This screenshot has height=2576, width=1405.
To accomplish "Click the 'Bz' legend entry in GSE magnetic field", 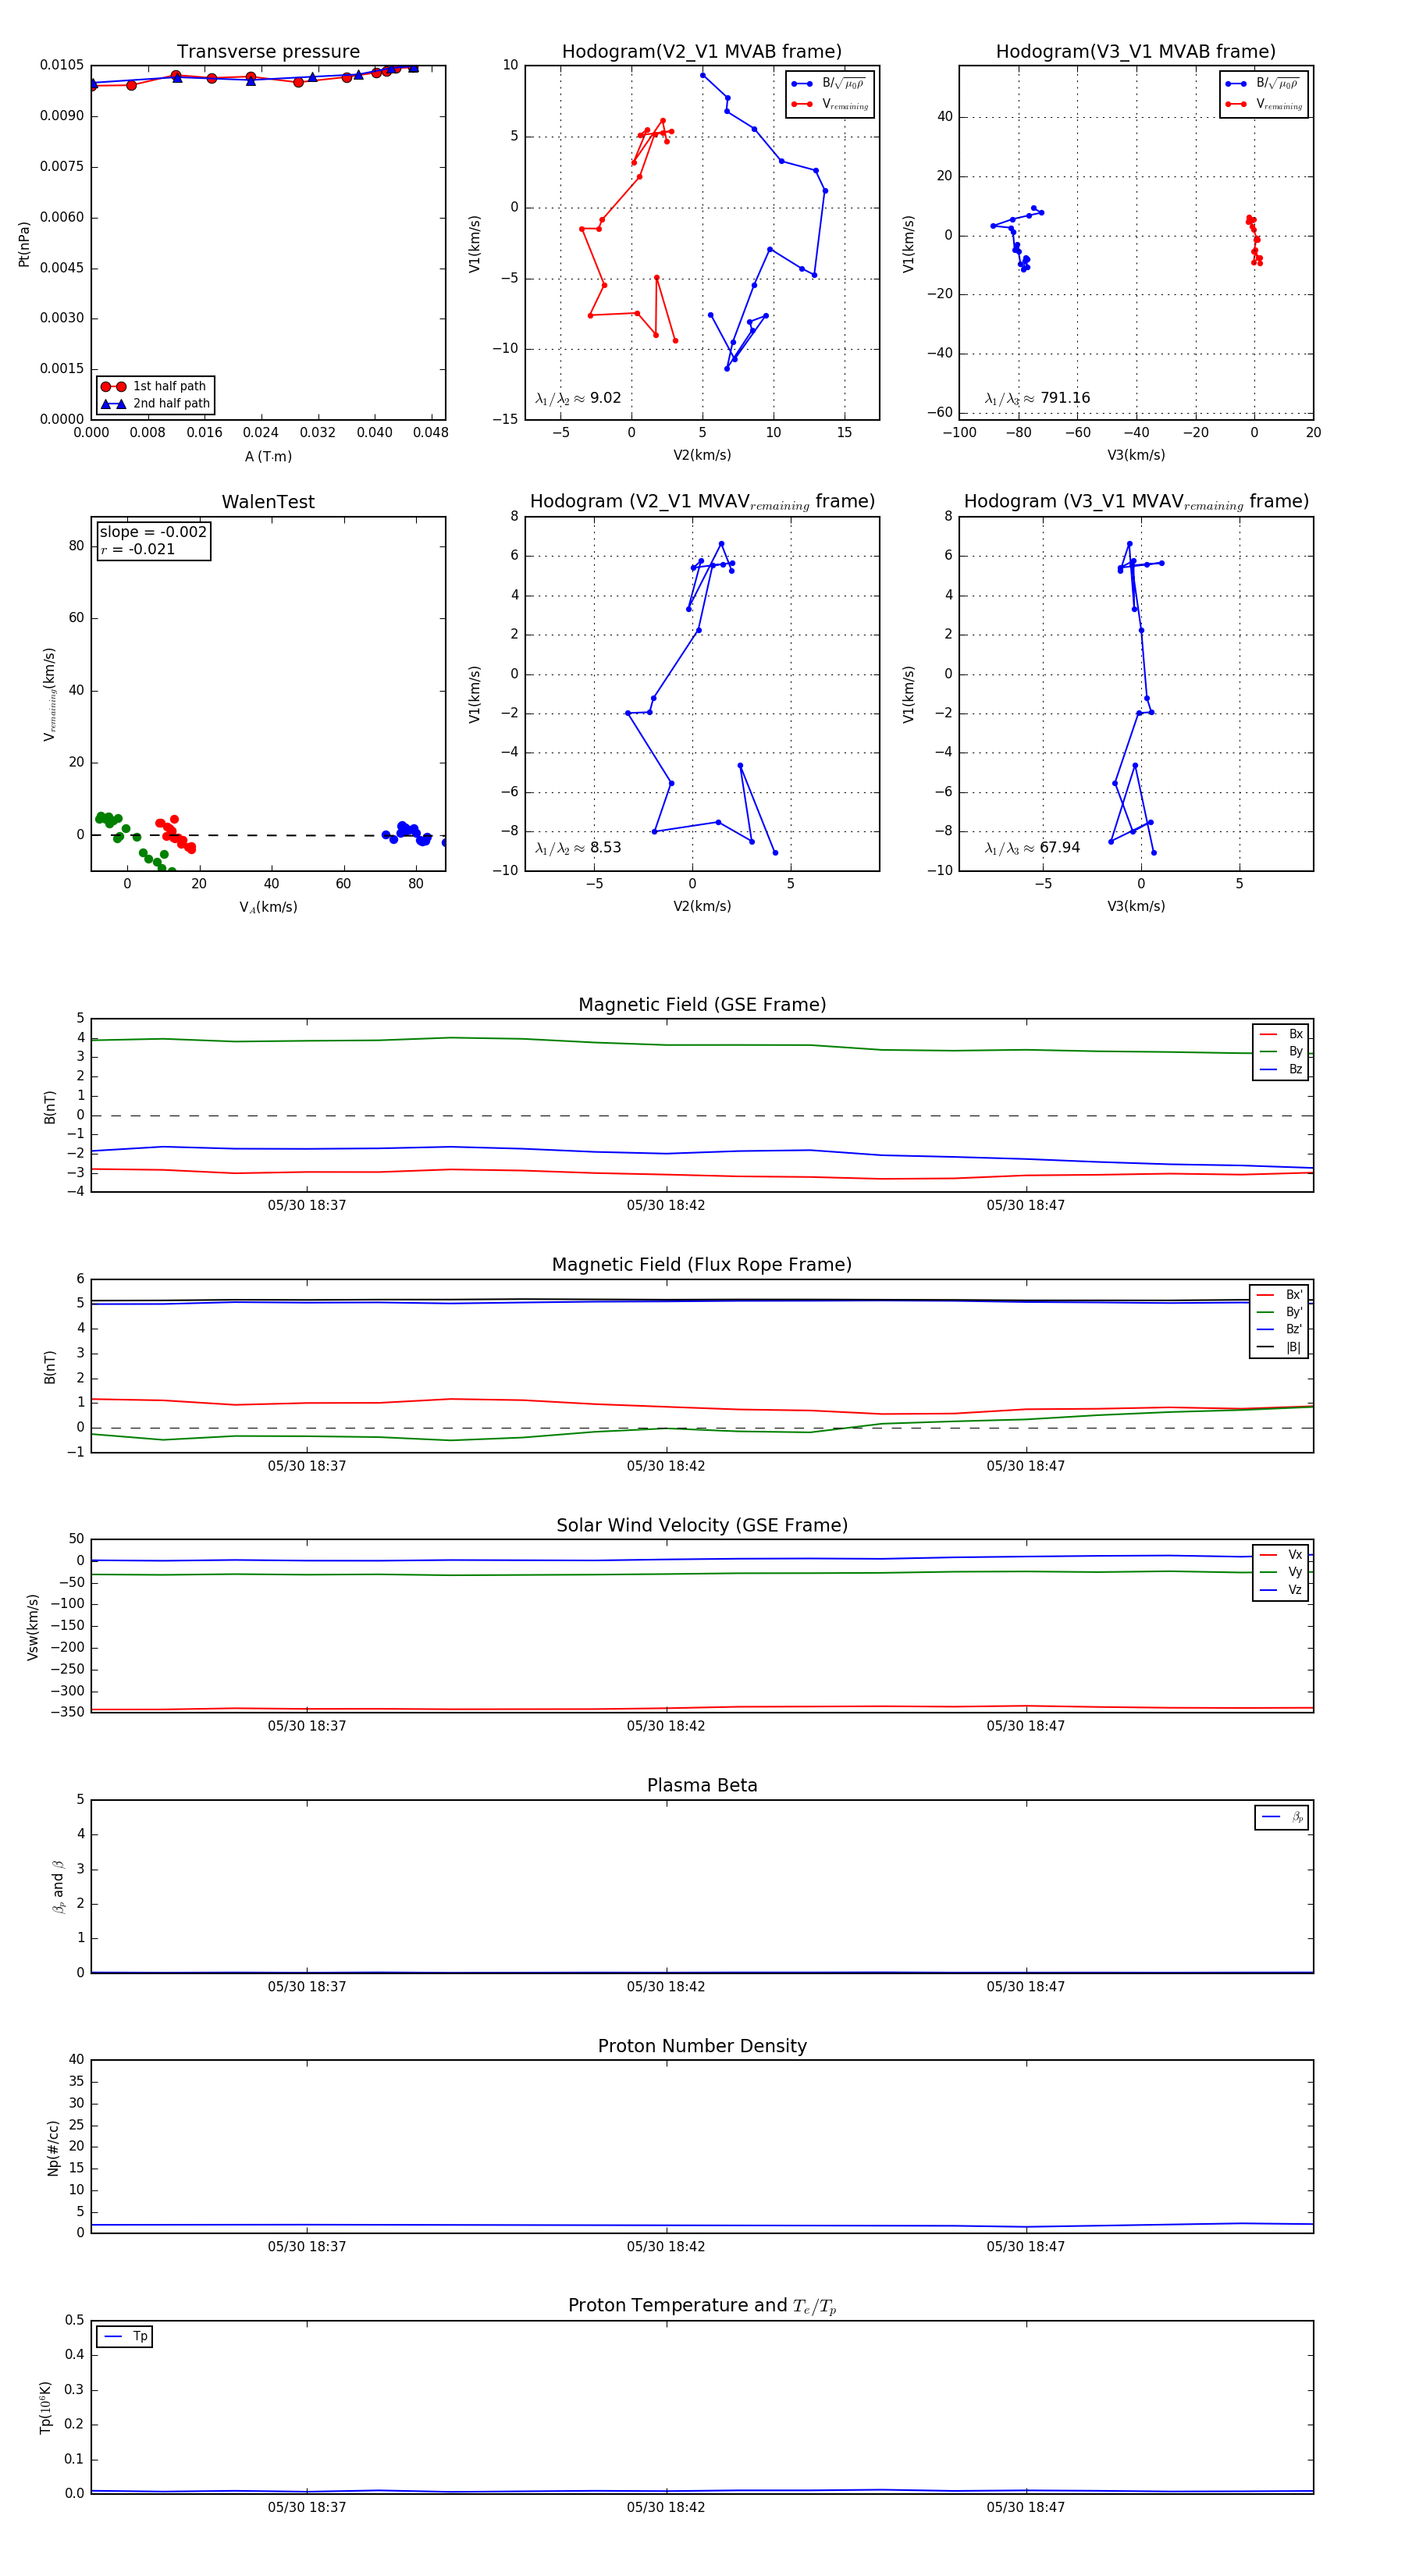I will click(1281, 1070).
